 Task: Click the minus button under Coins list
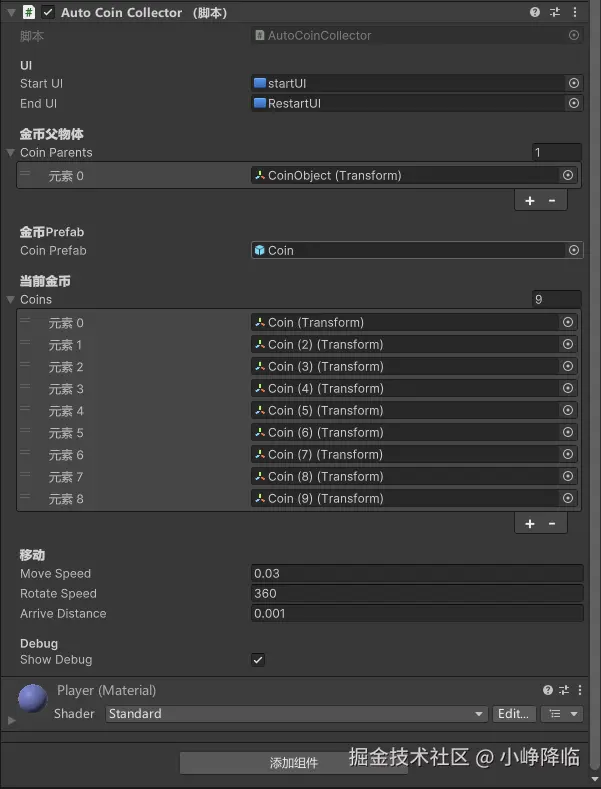point(552,523)
